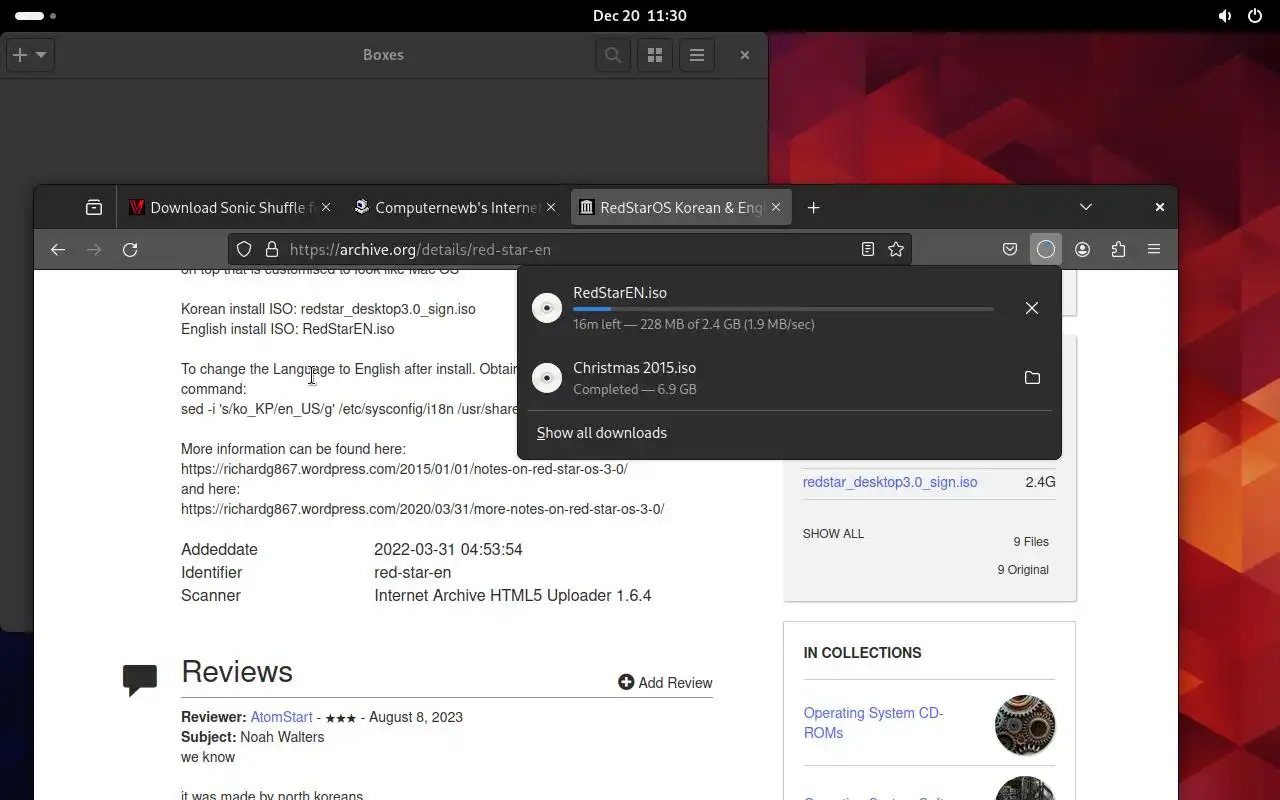Open system volume indicator

tap(1225, 16)
